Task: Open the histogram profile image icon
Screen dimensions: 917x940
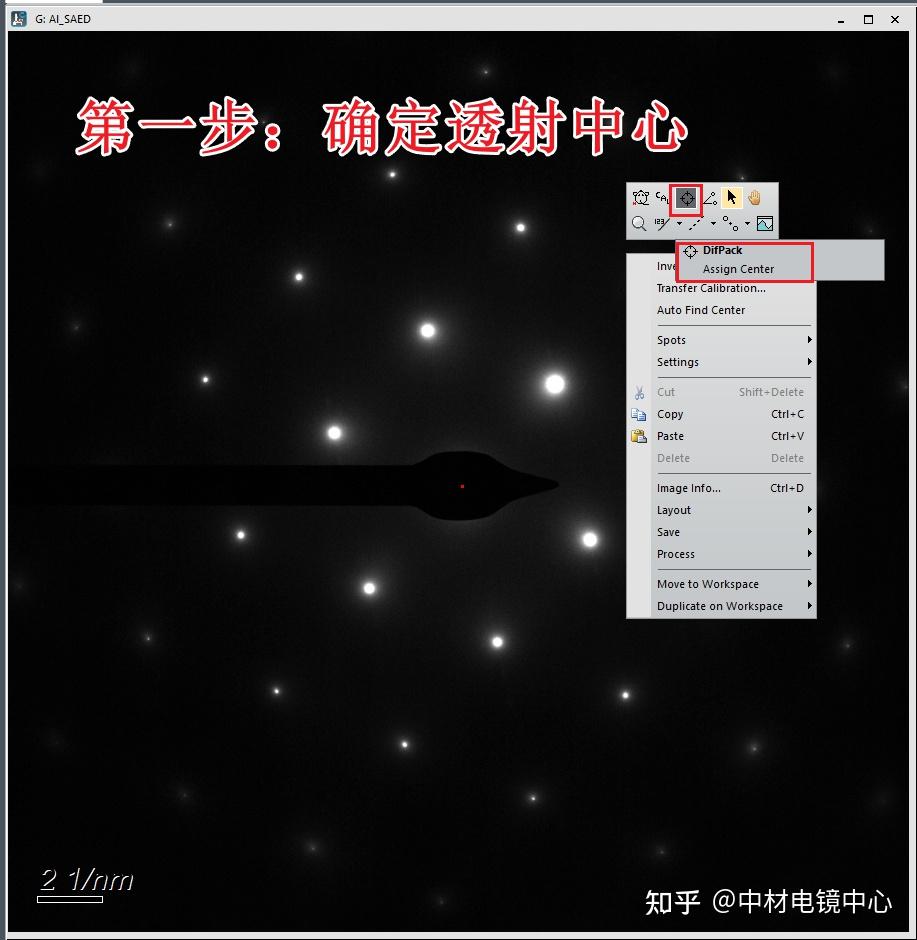Action: [x=765, y=224]
